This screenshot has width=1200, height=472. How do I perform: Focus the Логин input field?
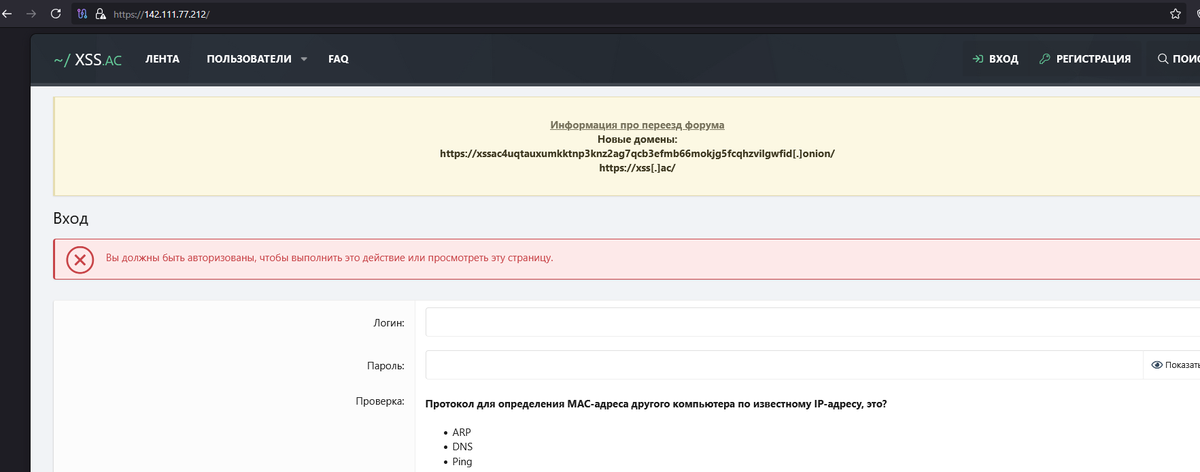pyautogui.click(x=812, y=323)
